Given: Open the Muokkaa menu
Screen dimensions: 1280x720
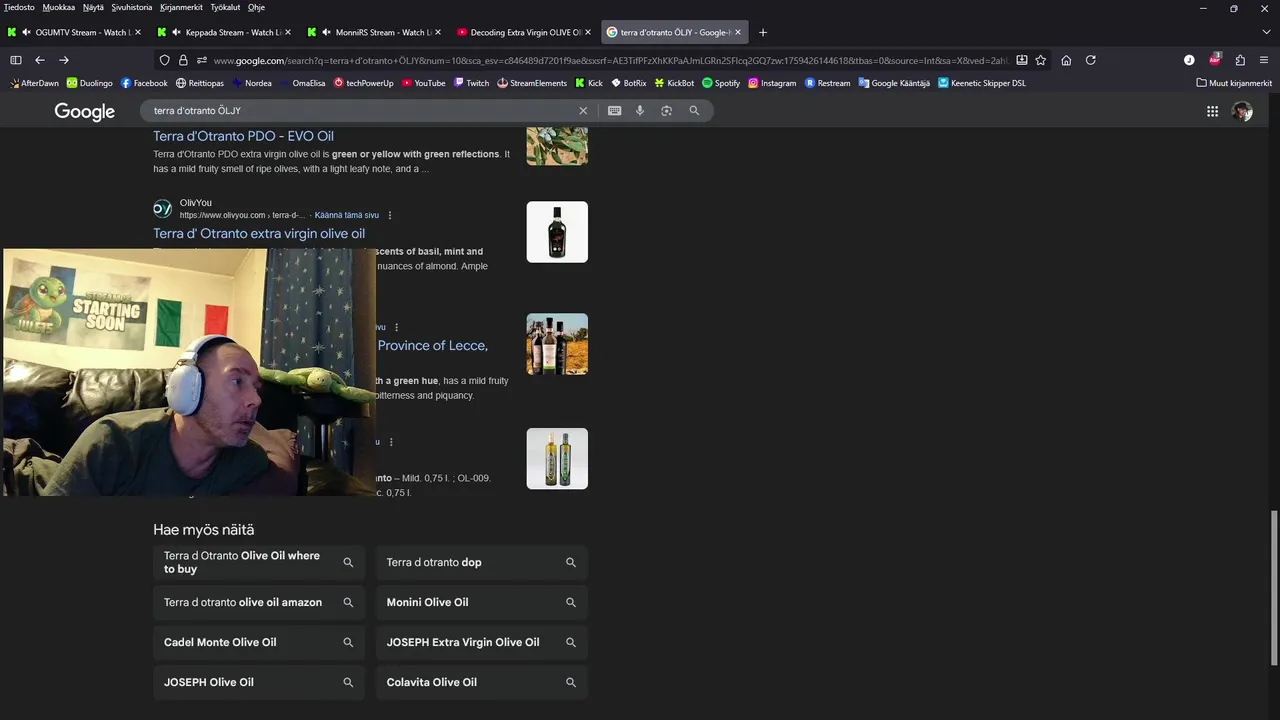Looking at the screenshot, I should (58, 7).
